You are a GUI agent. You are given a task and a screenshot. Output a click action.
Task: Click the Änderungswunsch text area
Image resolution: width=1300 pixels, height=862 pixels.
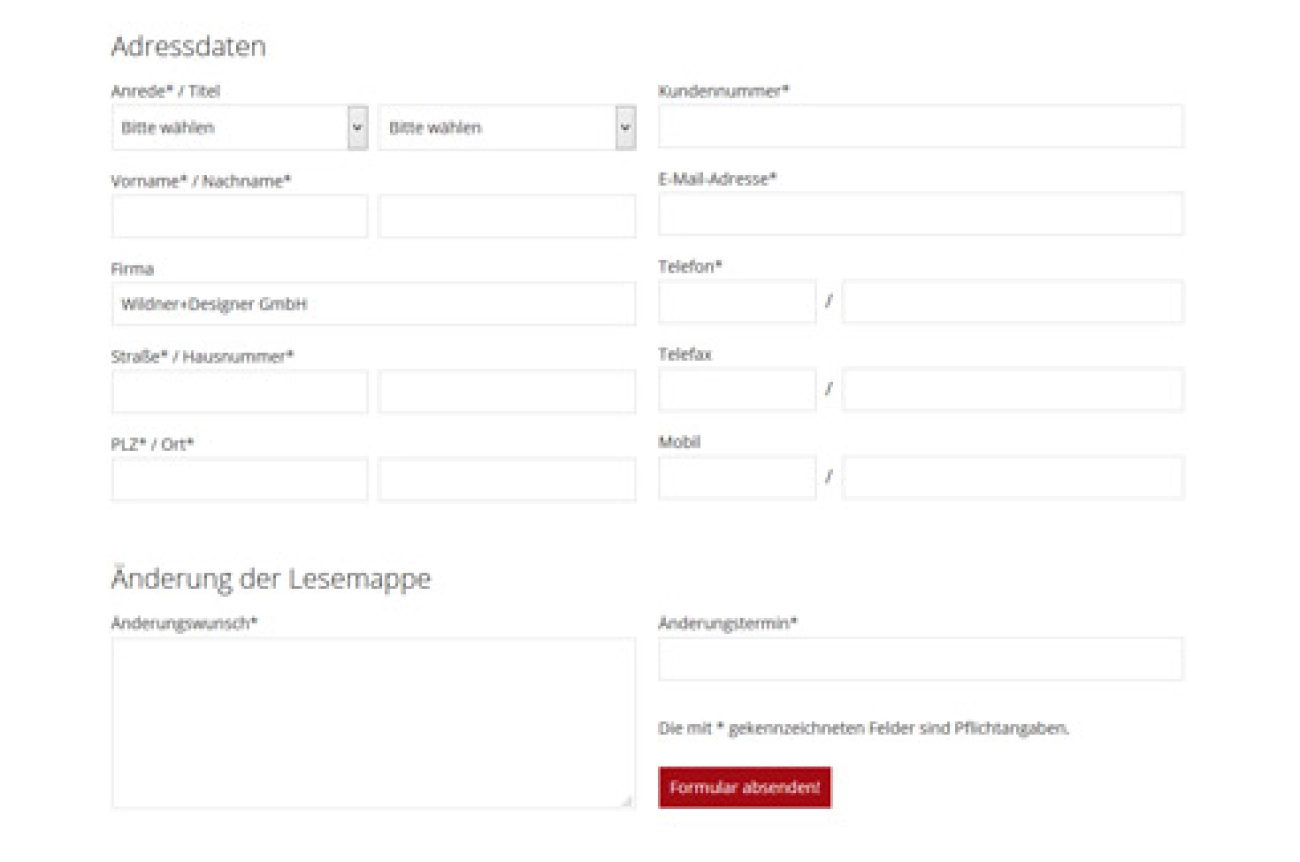coord(373,722)
